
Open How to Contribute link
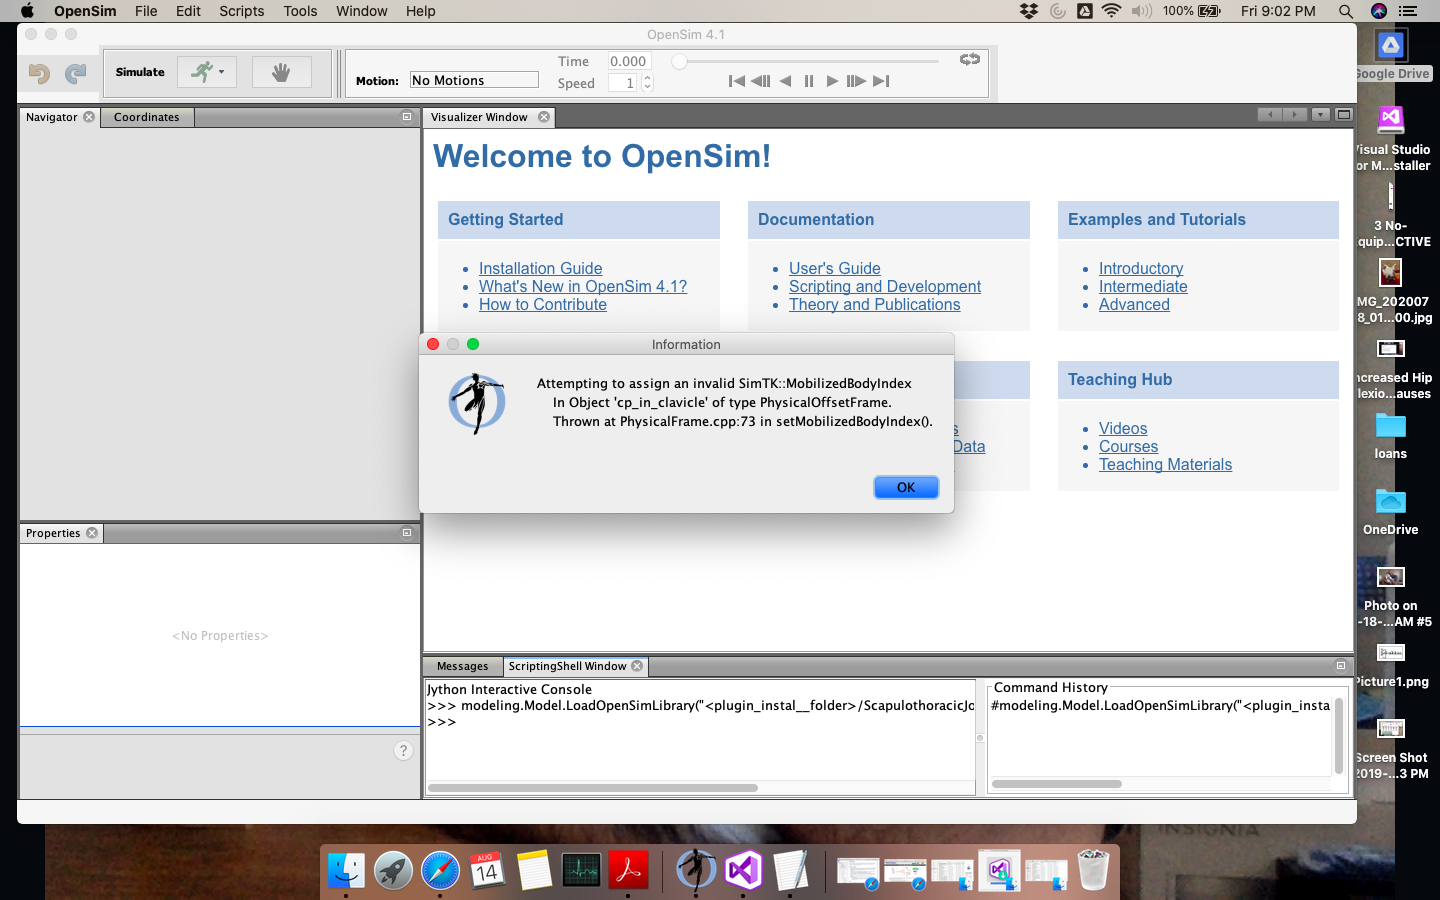543,304
